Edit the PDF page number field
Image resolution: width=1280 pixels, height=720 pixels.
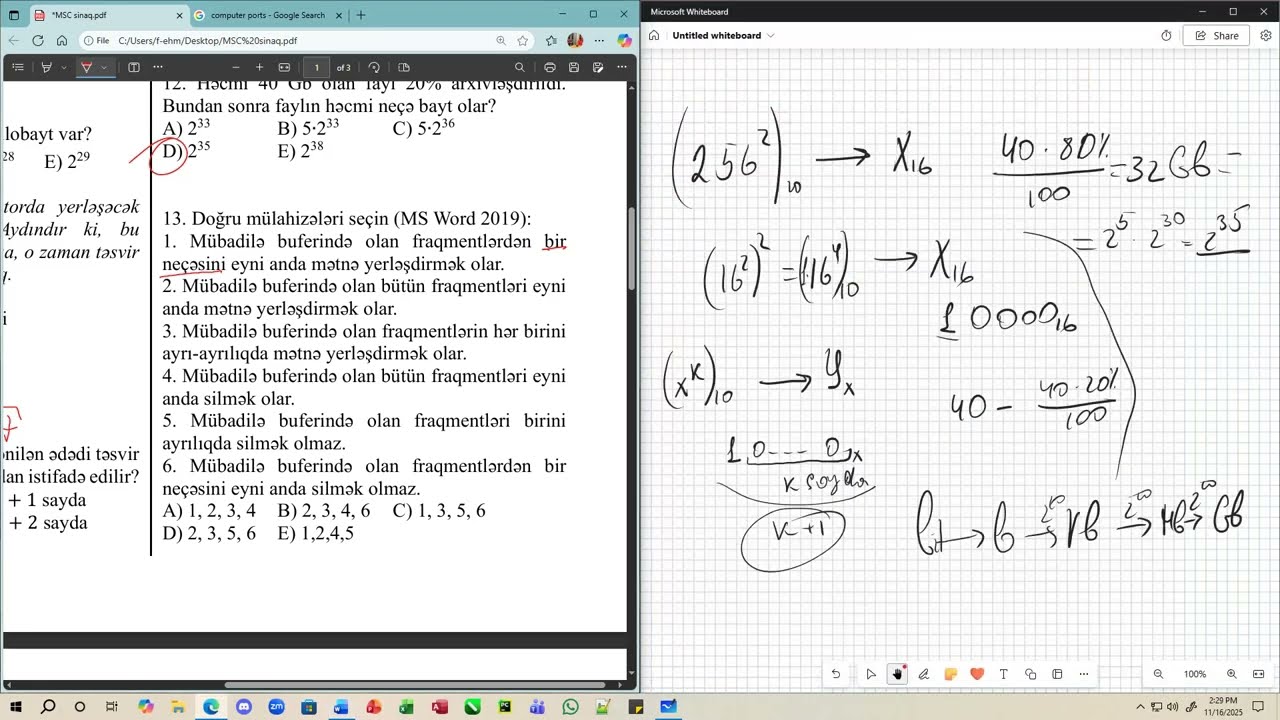[317, 67]
